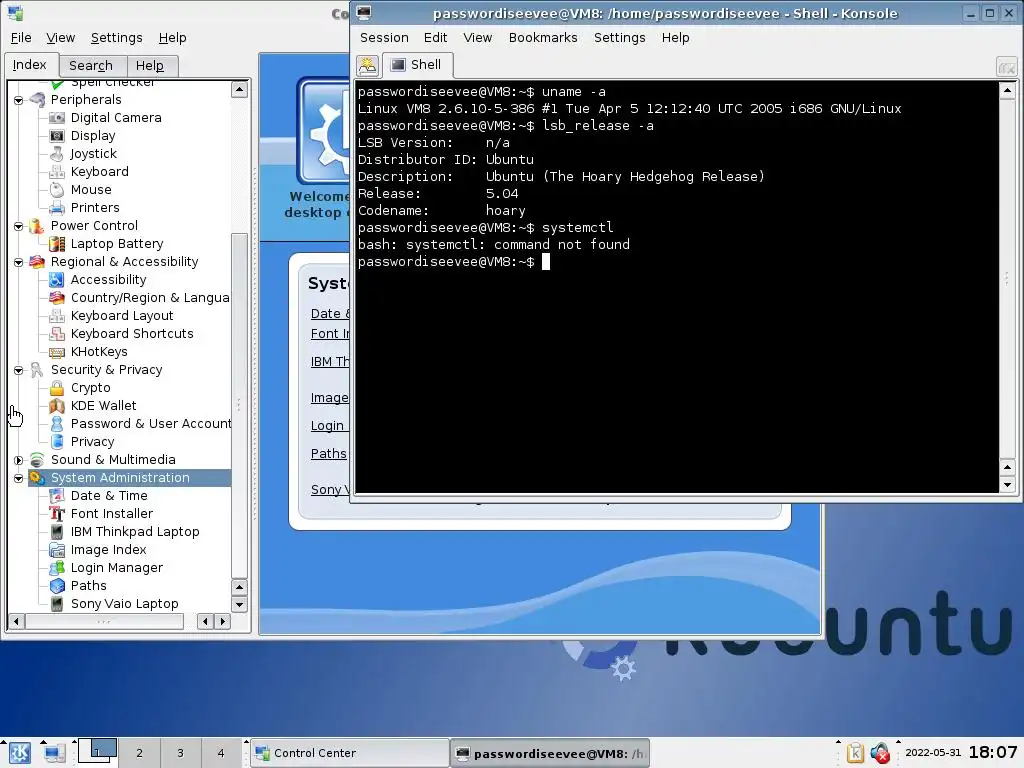This screenshot has height=768, width=1024.
Task: Open Control Center Settings menu
Action: pos(116,38)
